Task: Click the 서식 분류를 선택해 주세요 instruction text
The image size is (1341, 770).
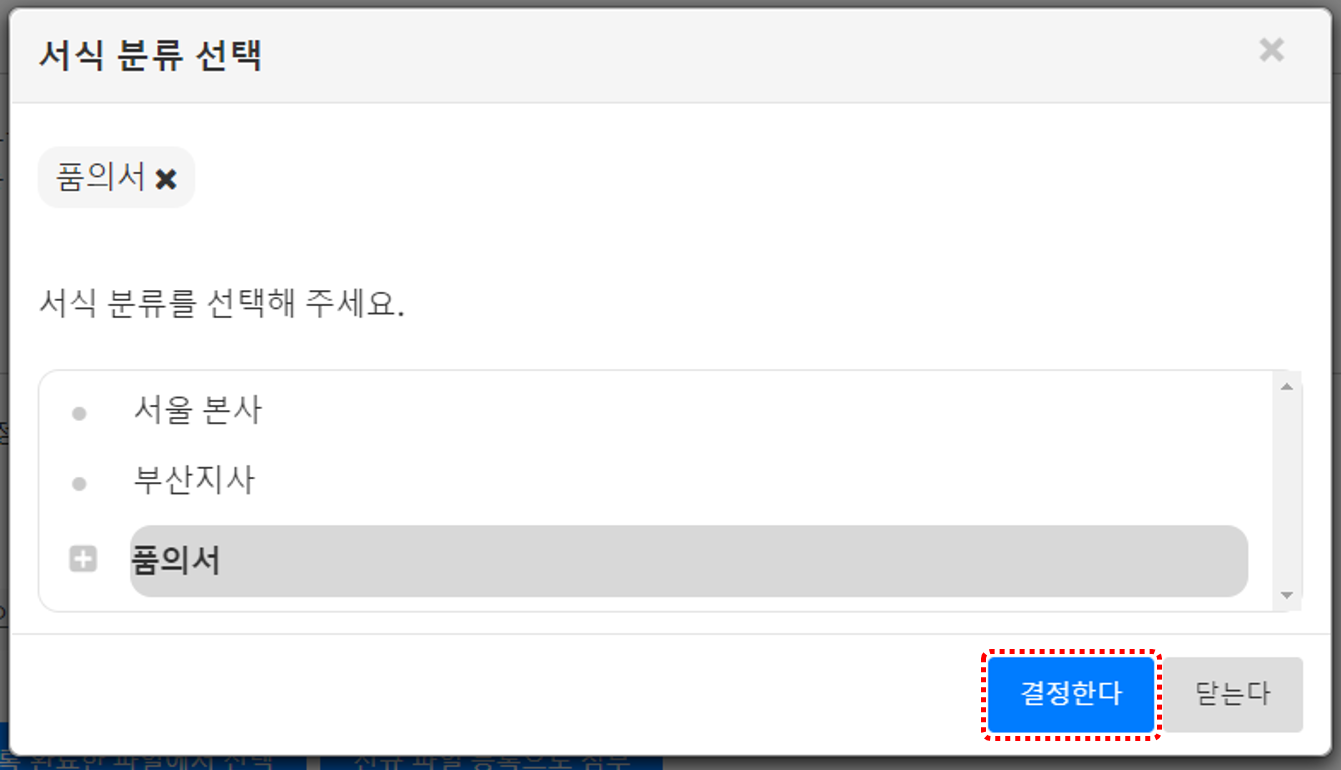Action: pos(221,303)
